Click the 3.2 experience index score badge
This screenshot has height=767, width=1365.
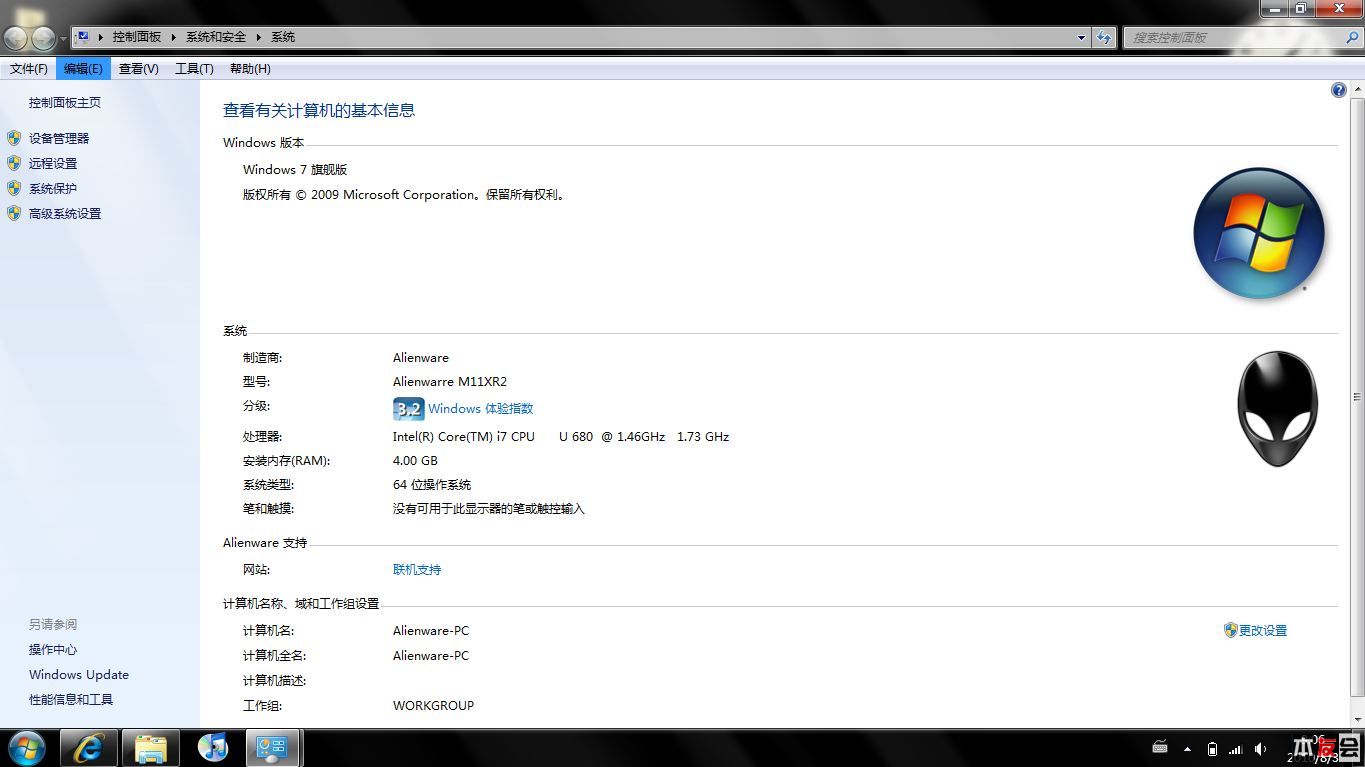tap(408, 409)
